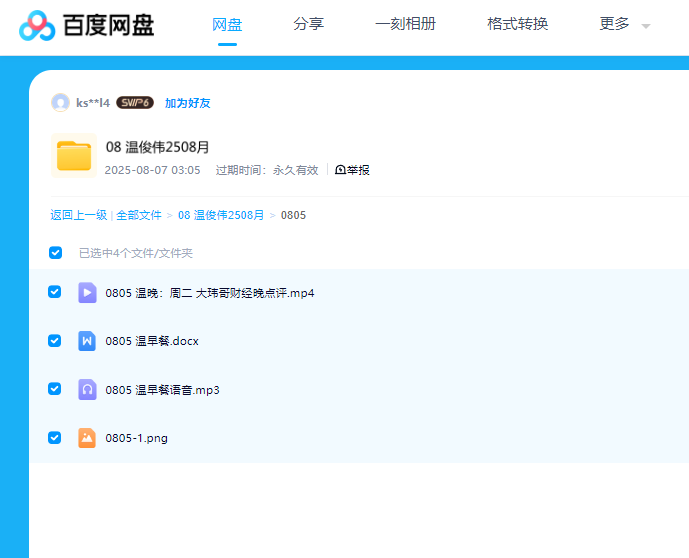Click 返回上一级 breadcrumb link
This screenshot has height=558, width=689.
coord(78,215)
